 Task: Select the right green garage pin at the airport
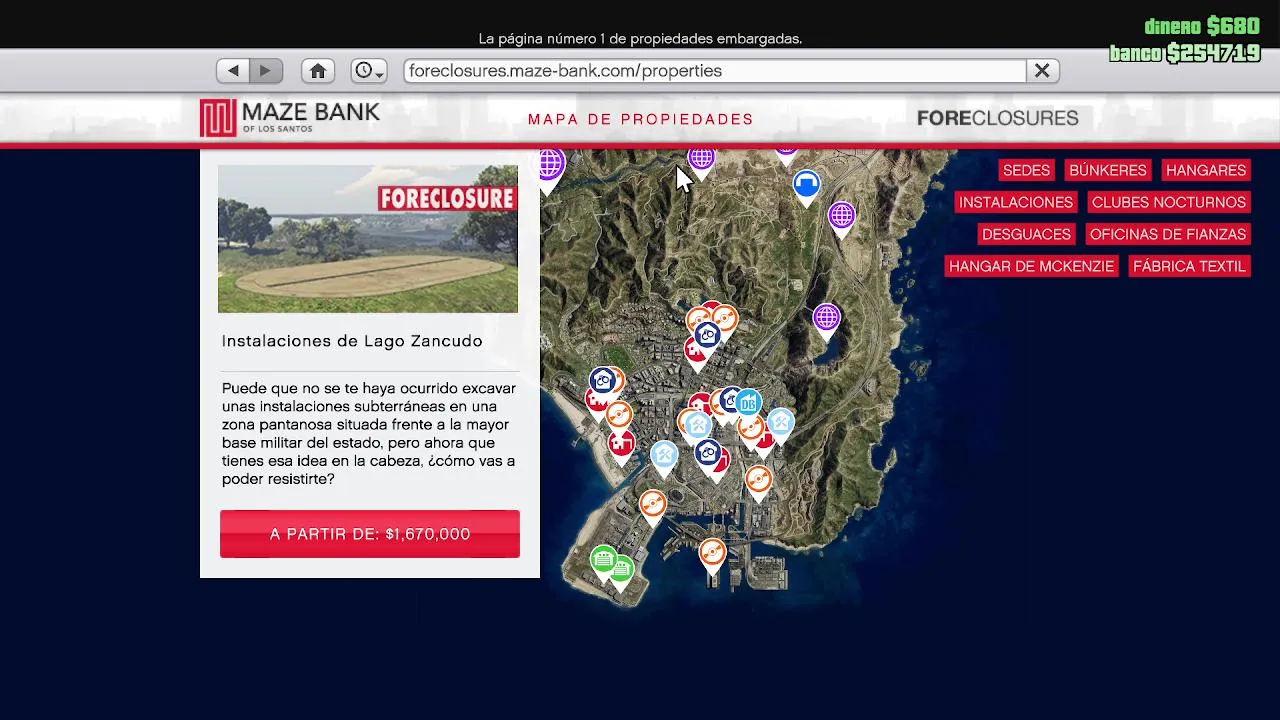click(x=621, y=572)
